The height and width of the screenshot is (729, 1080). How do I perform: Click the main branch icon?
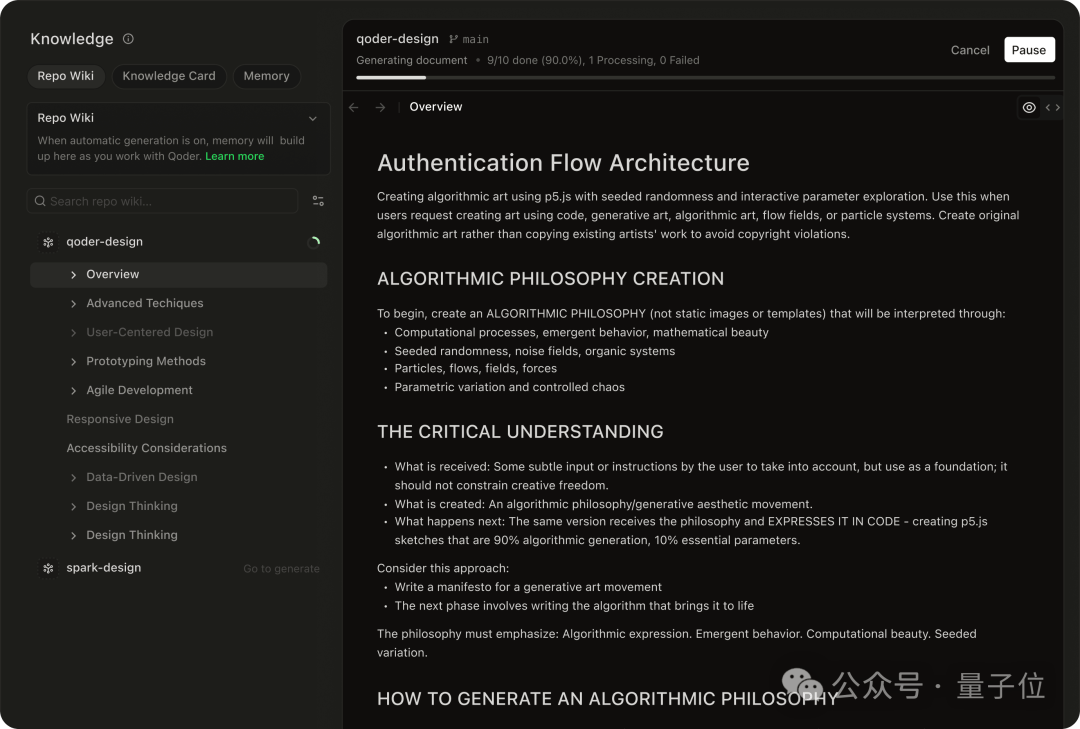(x=453, y=39)
